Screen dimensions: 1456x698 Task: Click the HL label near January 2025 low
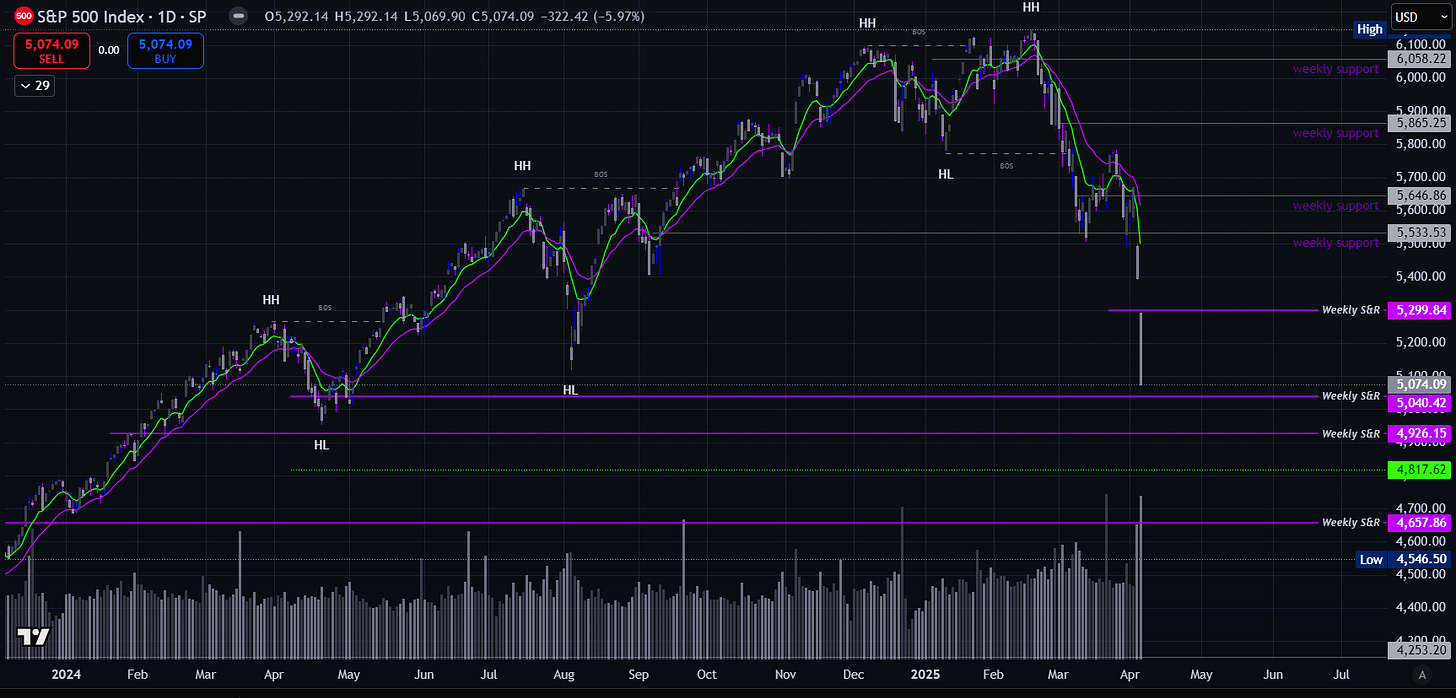click(946, 174)
